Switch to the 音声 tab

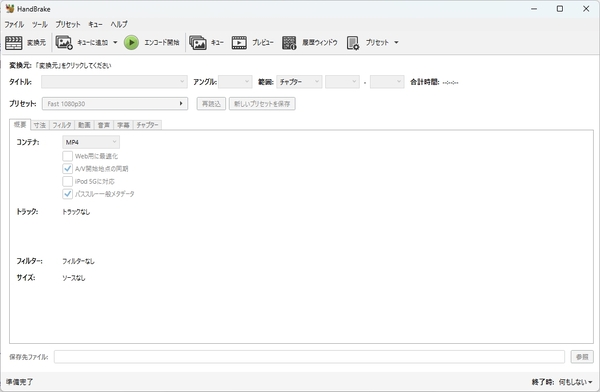point(104,125)
